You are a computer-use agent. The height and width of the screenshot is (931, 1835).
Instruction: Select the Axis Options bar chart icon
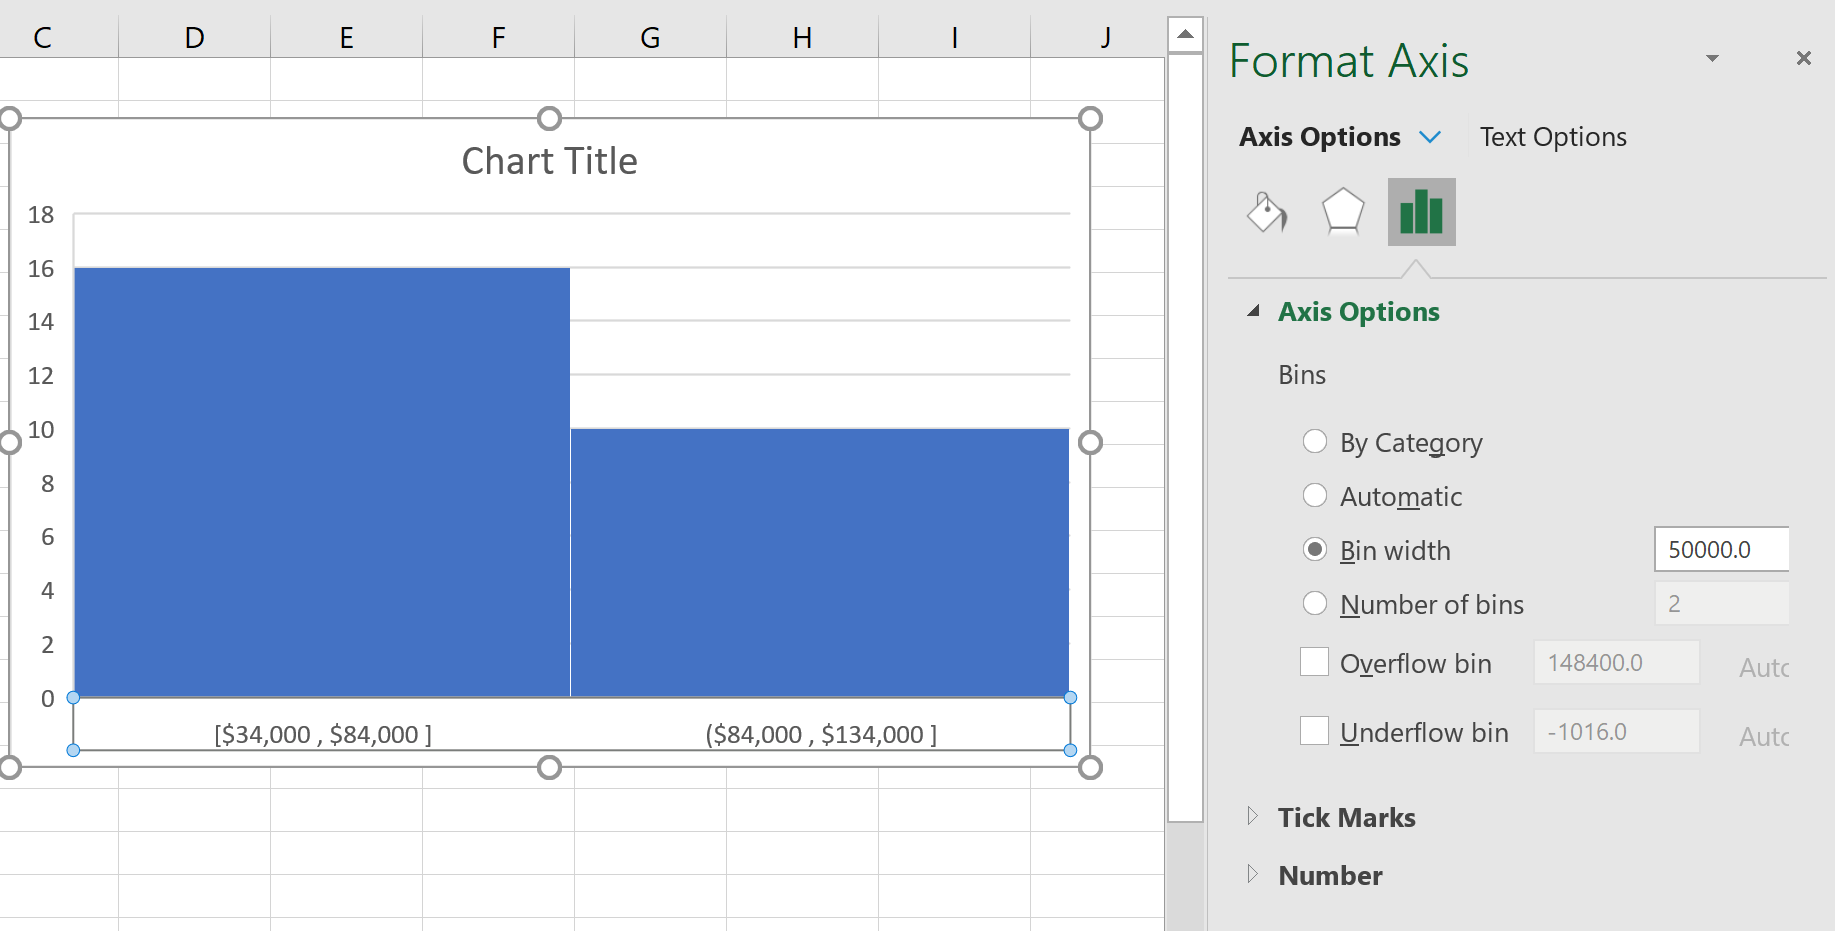[x=1421, y=212]
